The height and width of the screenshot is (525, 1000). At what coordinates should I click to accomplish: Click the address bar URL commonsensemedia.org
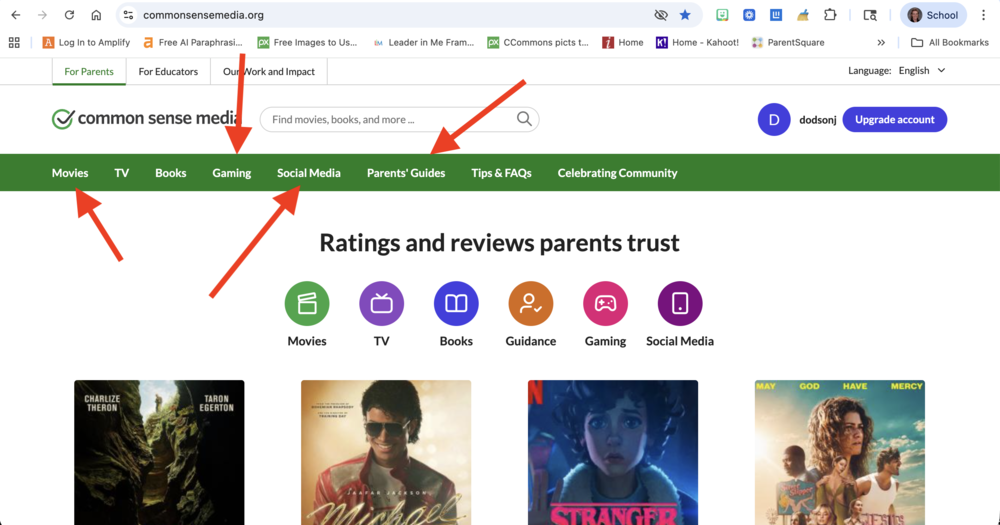point(203,15)
